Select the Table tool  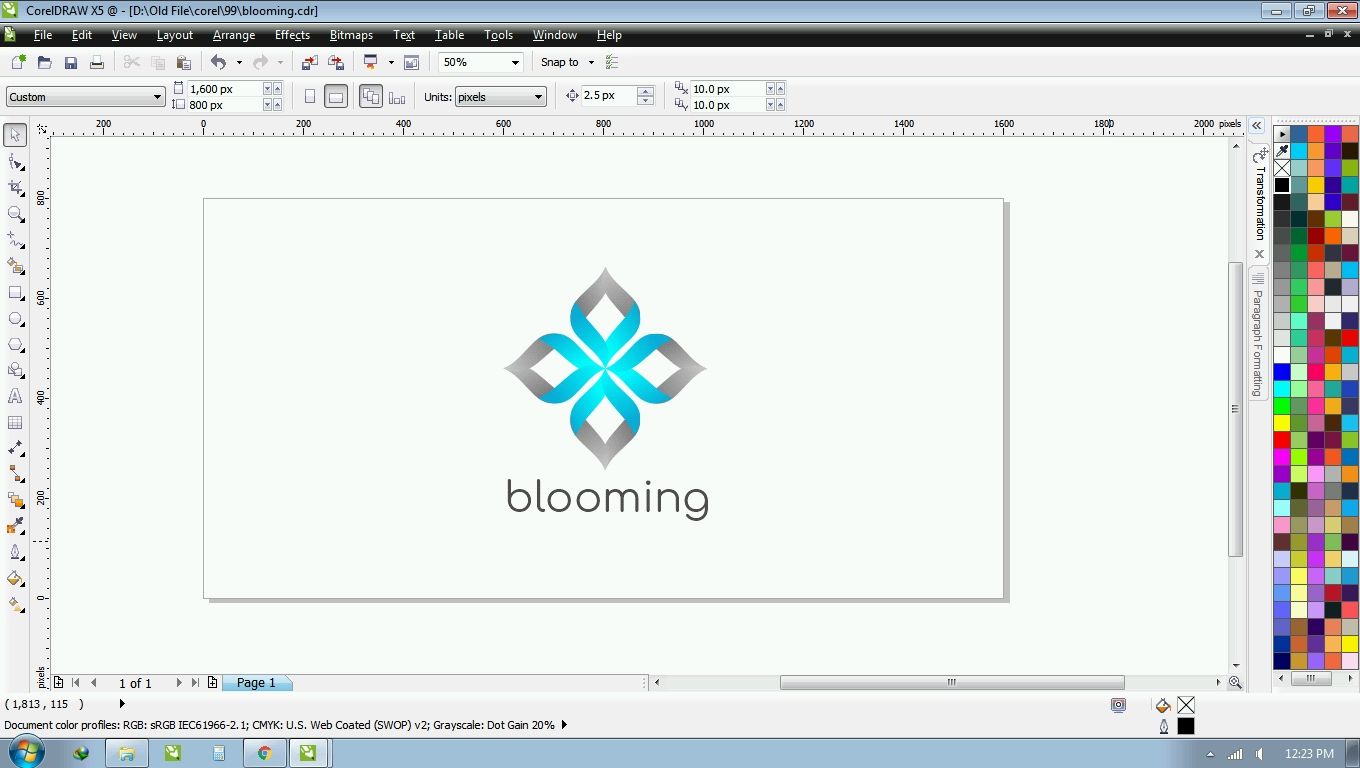(15, 423)
